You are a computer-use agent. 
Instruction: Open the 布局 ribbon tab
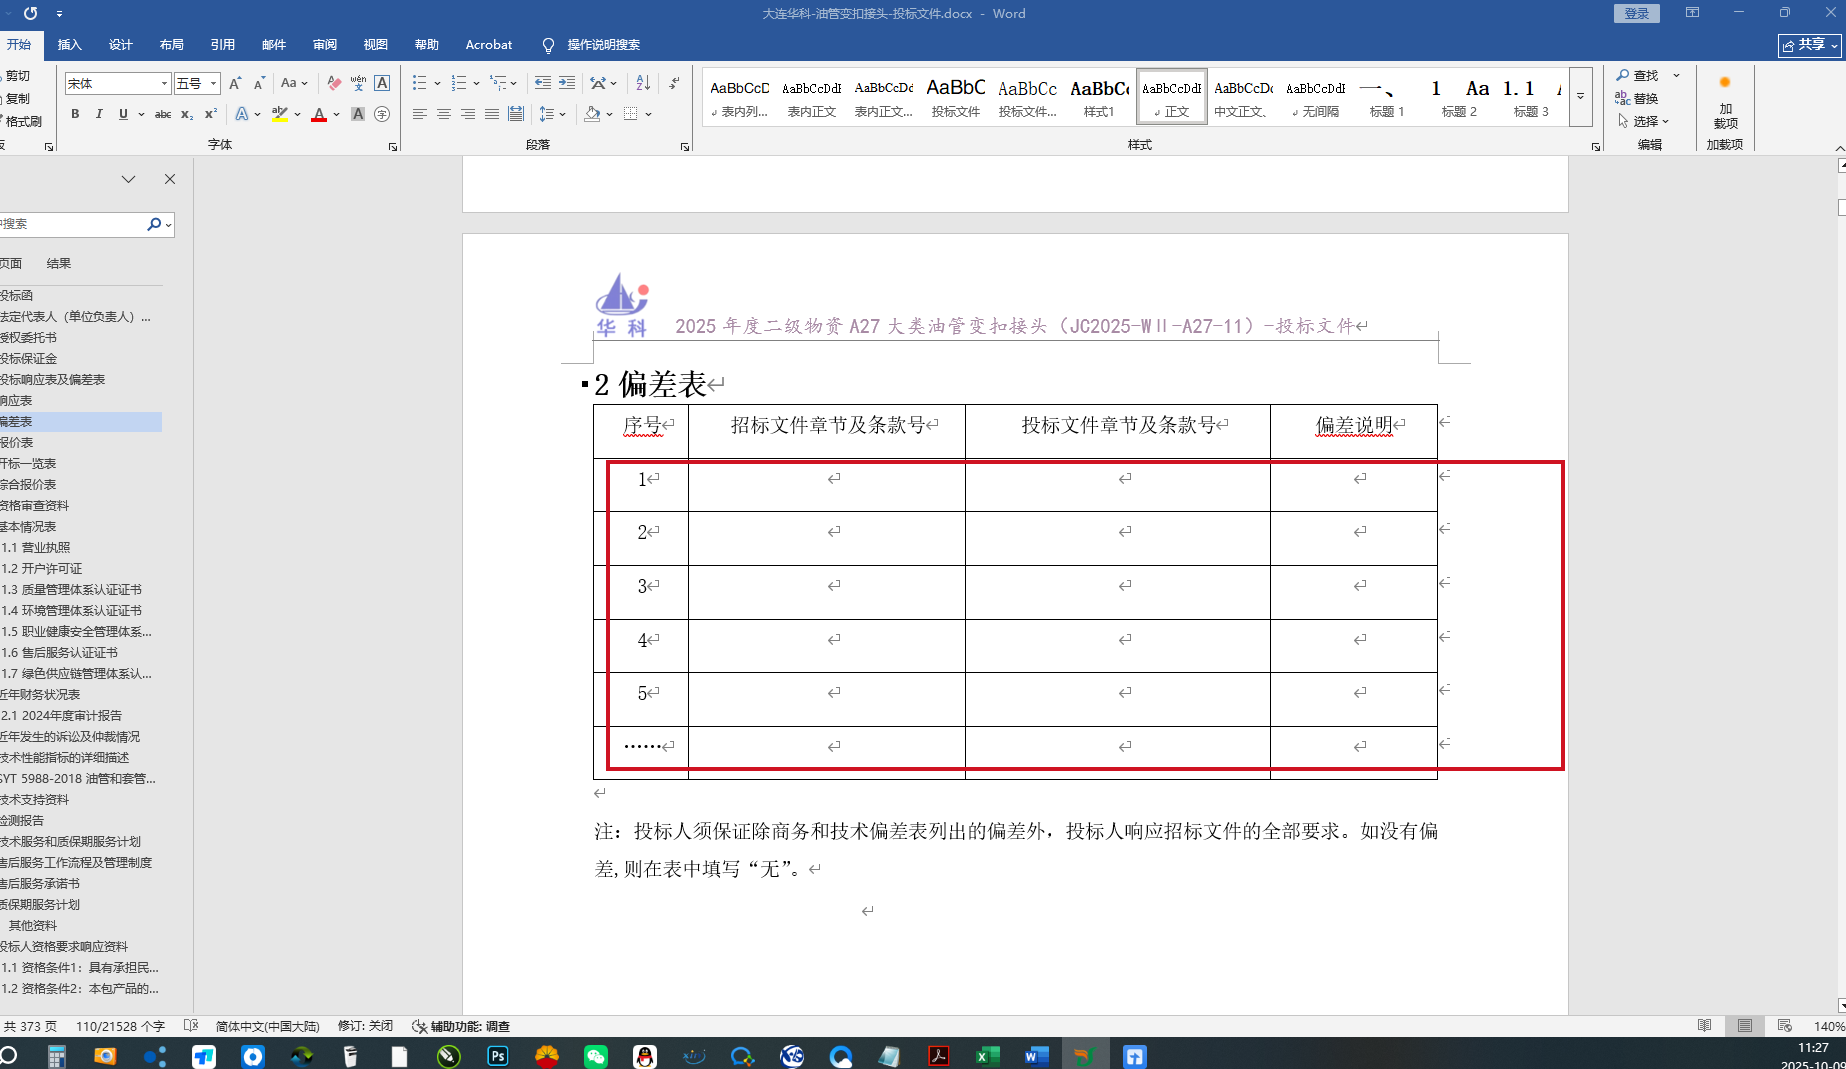point(172,45)
